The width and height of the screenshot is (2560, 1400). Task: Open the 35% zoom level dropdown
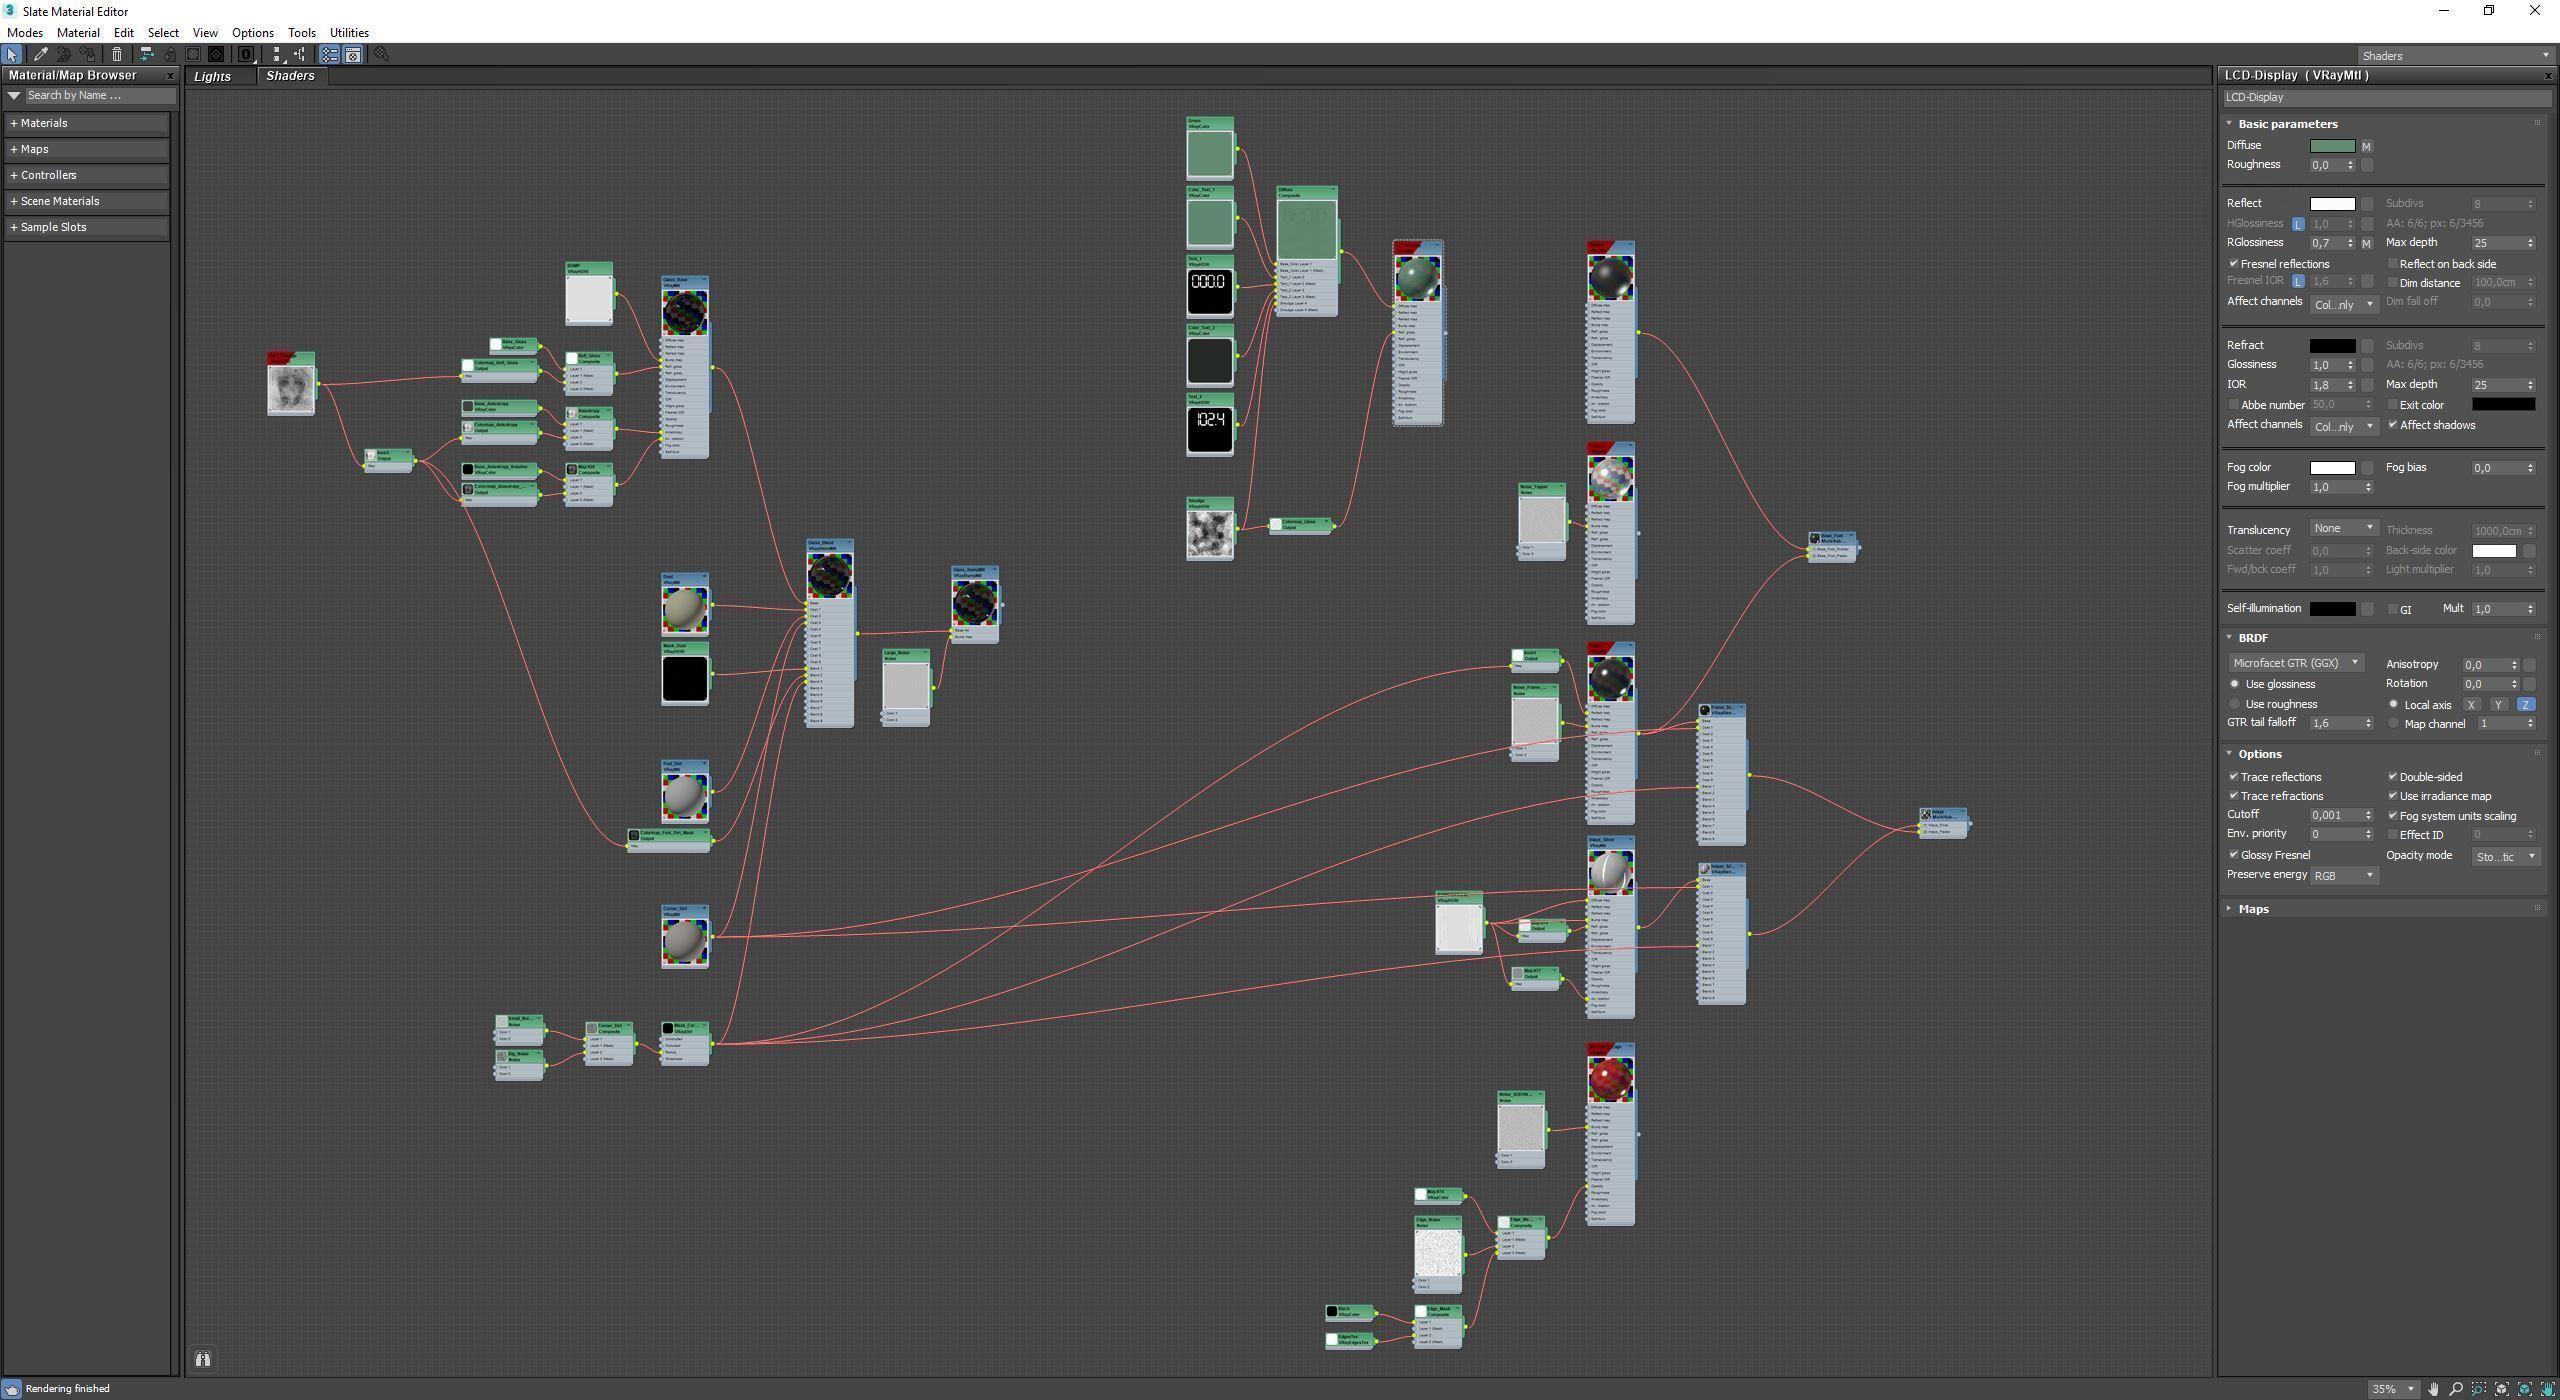(2410, 1389)
